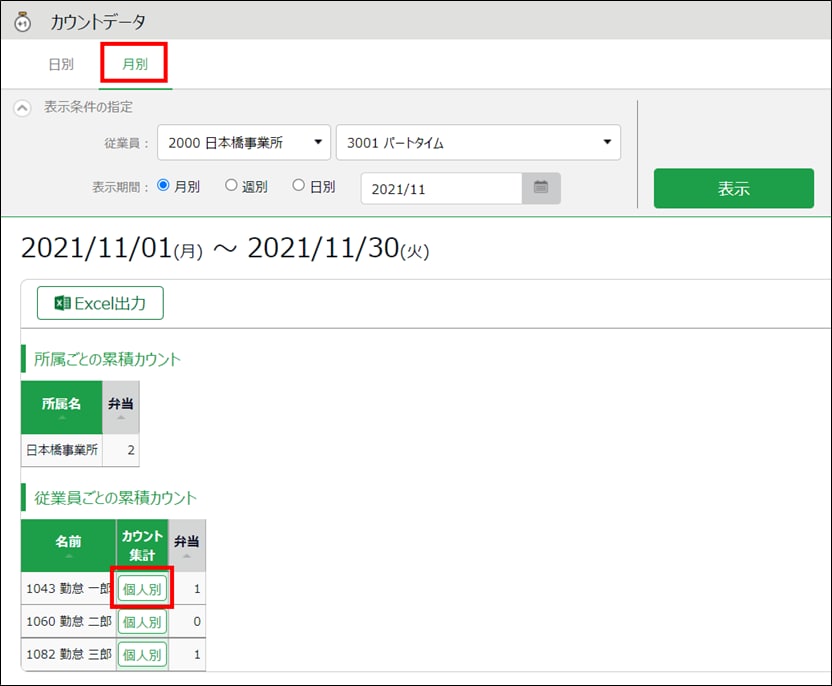The height and width of the screenshot is (686, 832).
Task: Switch to the 月別 tab
Action: (134, 65)
